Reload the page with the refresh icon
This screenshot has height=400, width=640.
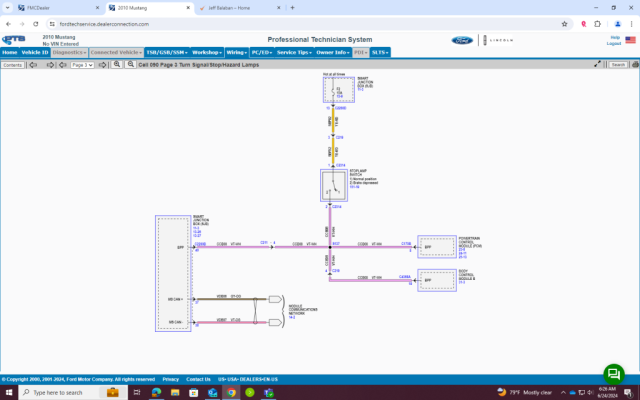pos(36,24)
